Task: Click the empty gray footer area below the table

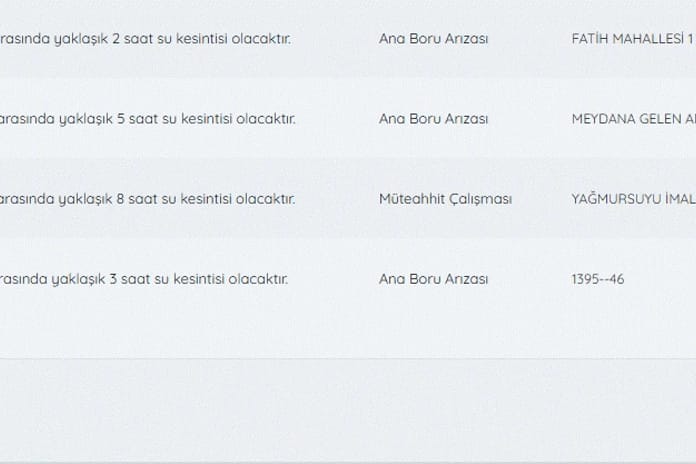Action: [348, 411]
